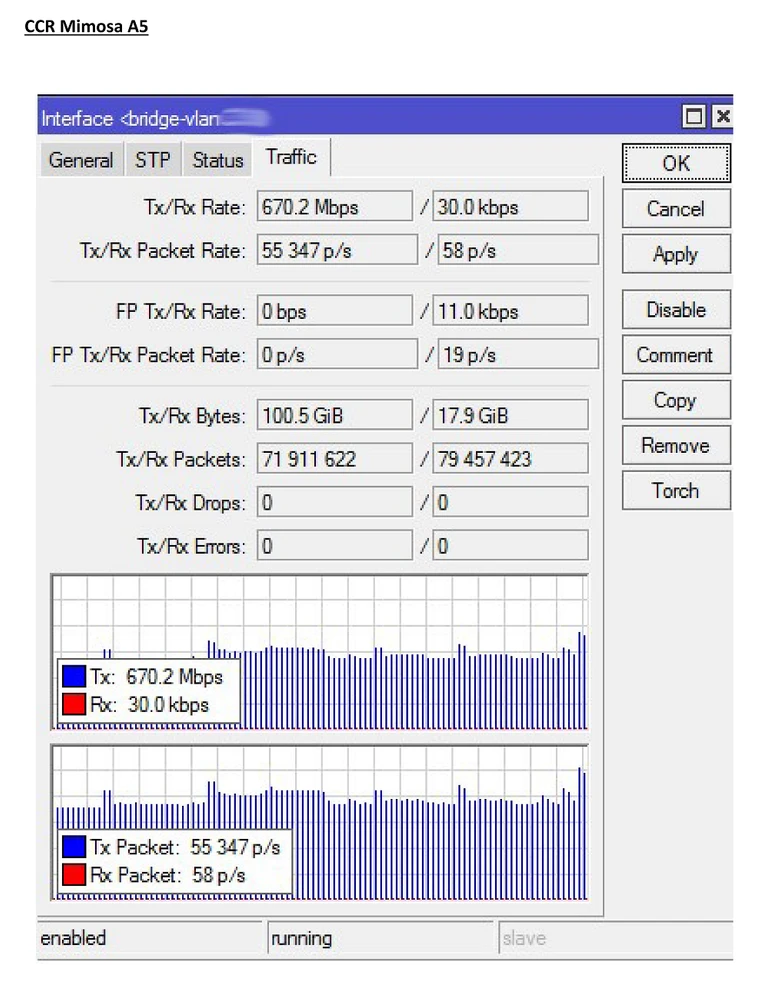Apply the interface settings
This screenshot has width=772, height=1000.
tap(675, 254)
